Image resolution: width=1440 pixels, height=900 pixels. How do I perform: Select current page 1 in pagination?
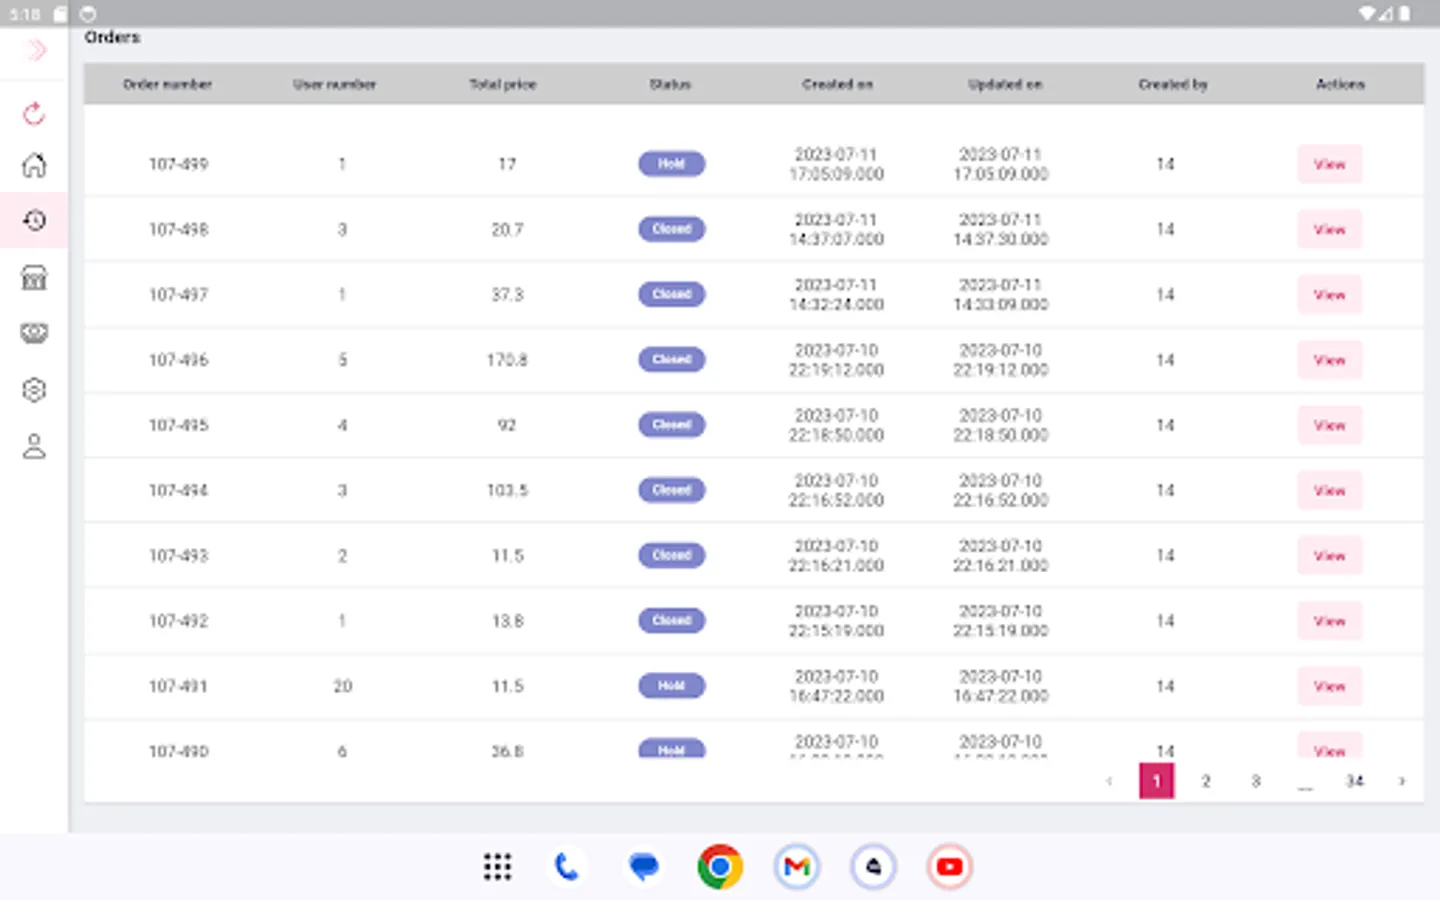pos(1157,781)
